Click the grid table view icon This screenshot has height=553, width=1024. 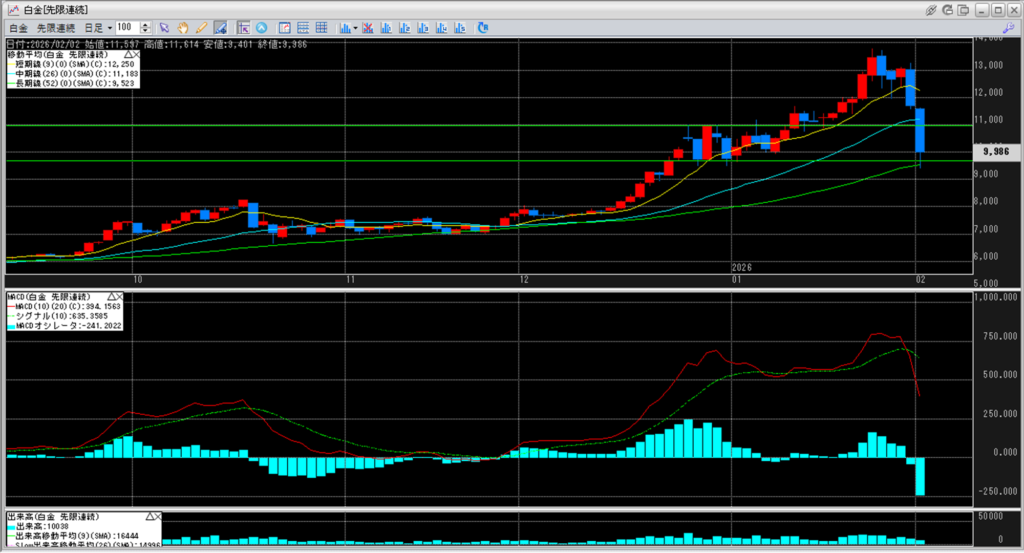click(321, 28)
